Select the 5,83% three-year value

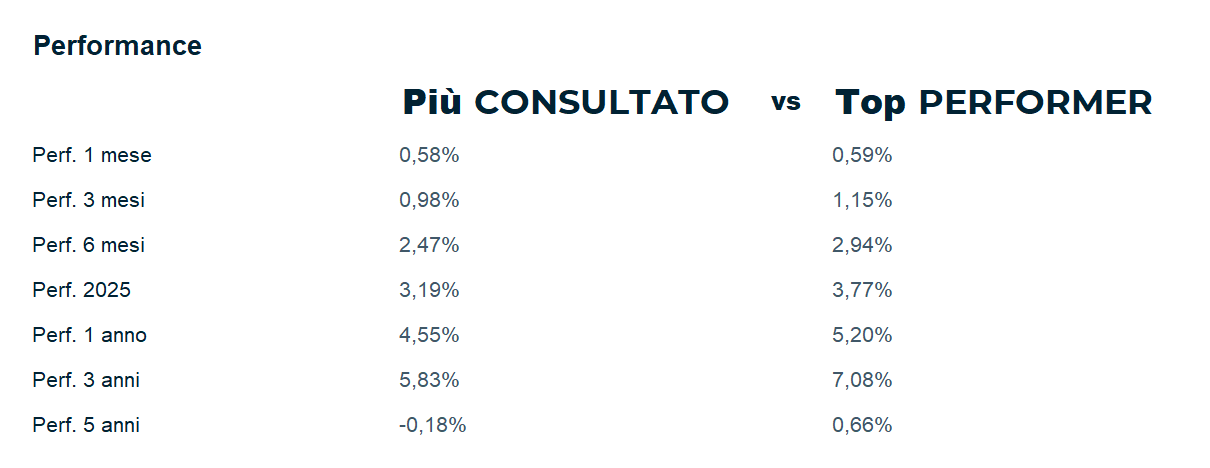coord(429,380)
